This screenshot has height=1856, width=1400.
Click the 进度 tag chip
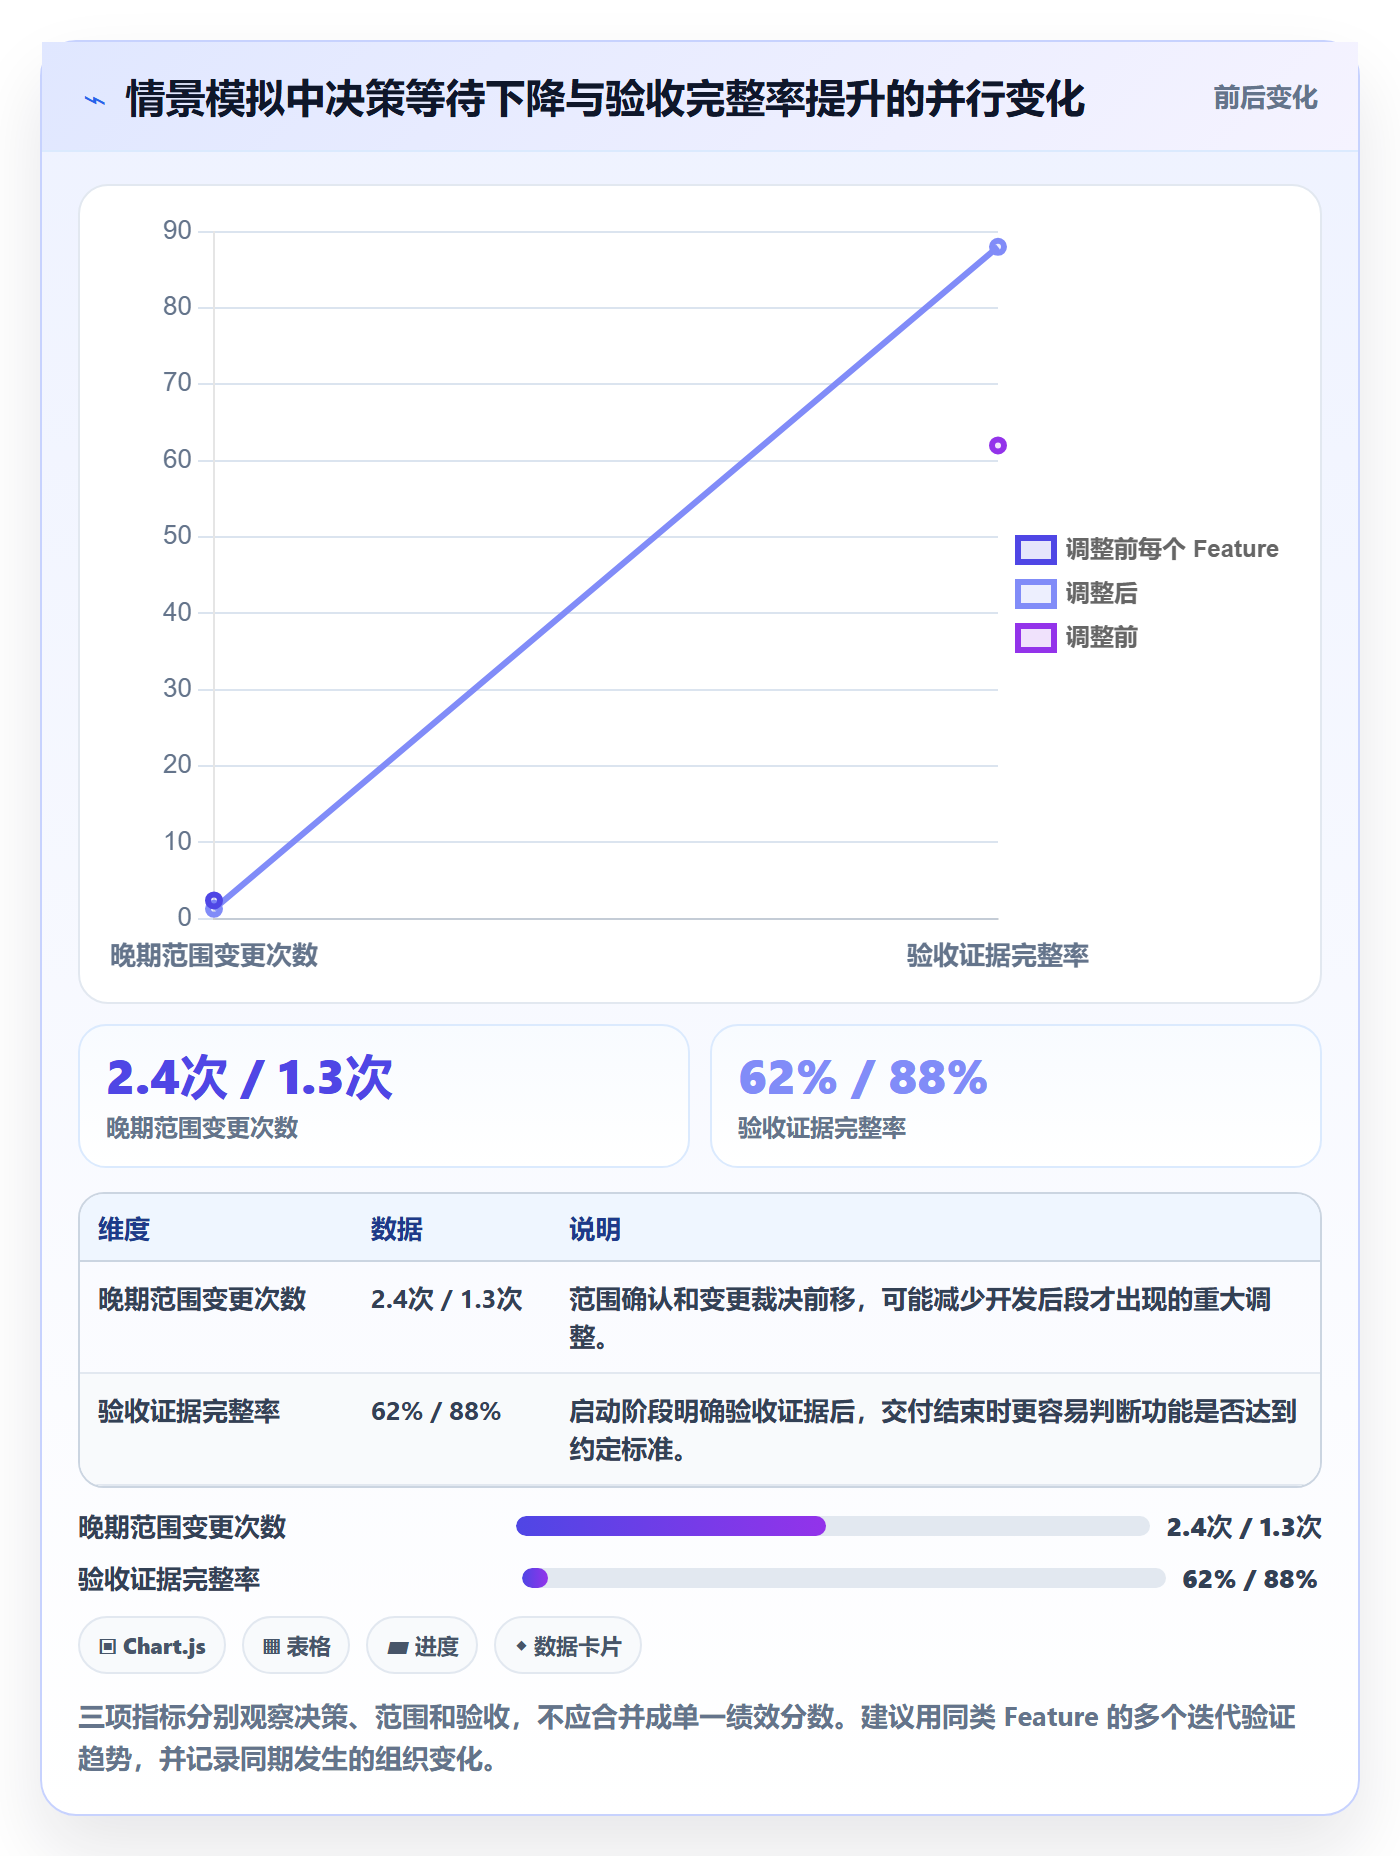pos(422,1646)
